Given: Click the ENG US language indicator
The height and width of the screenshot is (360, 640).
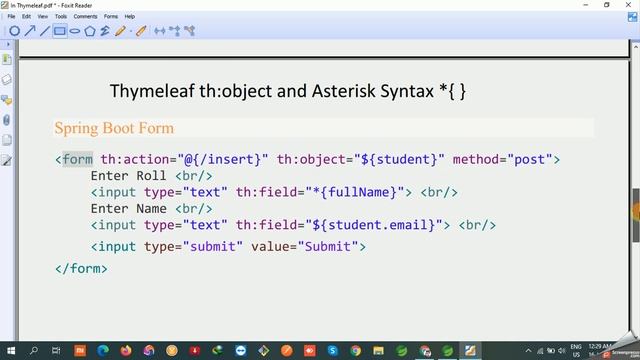Looking at the screenshot, I should (576, 351).
